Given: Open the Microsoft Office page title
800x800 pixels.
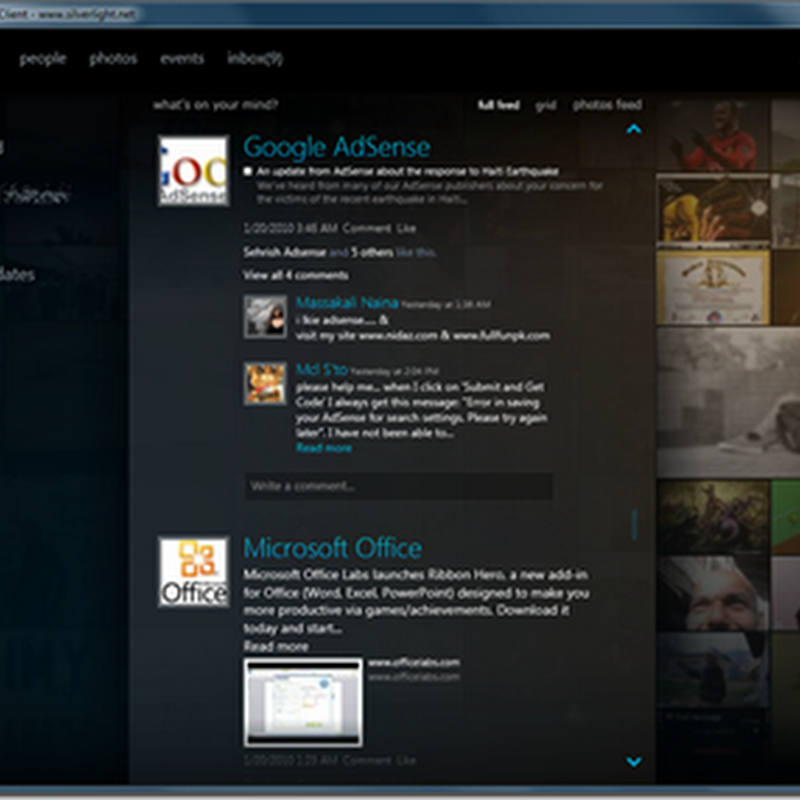Looking at the screenshot, I should (x=333, y=548).
